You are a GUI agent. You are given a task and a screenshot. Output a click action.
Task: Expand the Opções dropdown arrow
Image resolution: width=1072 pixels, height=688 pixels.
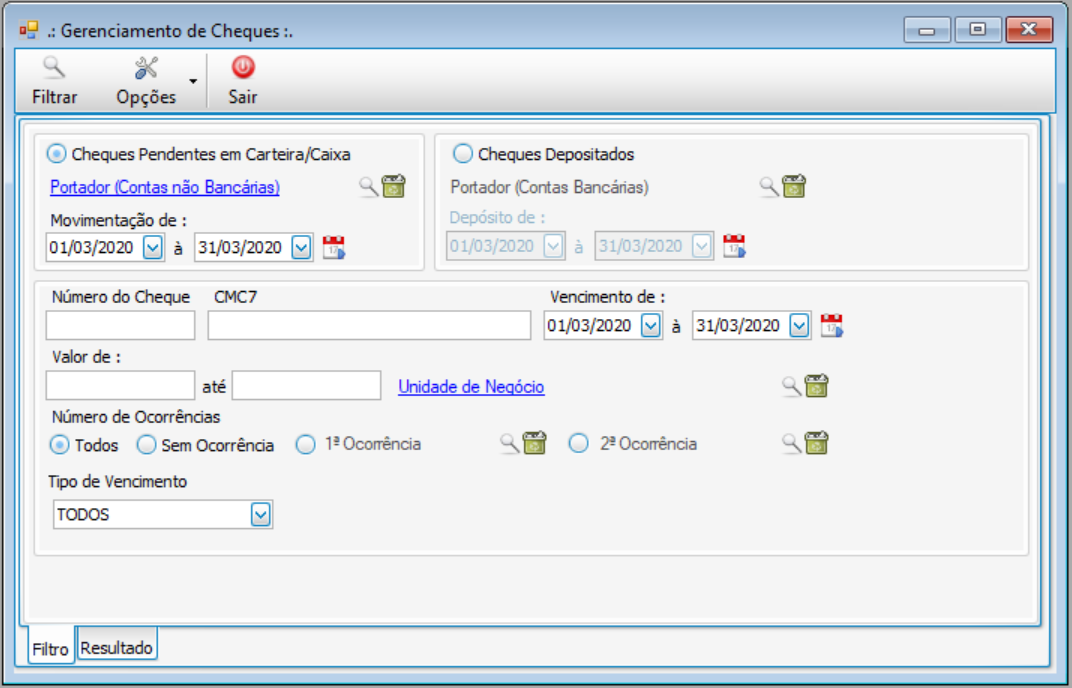tap(193, 81)
